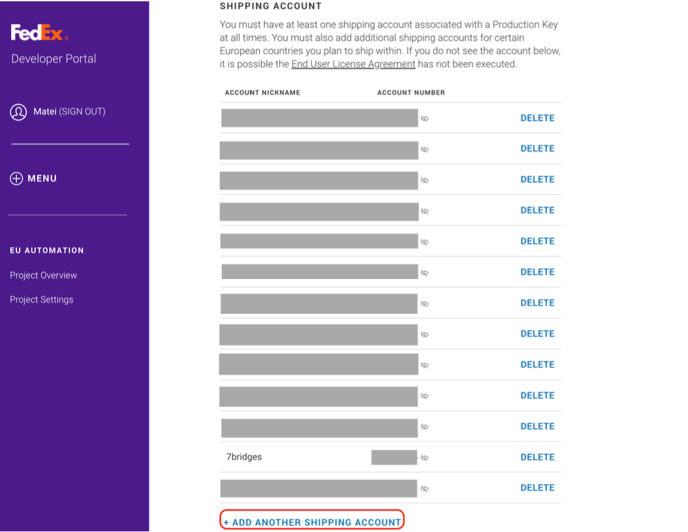
Task: Toggle visibility of the 7bridges account number
Action: (x=425, y=458)
